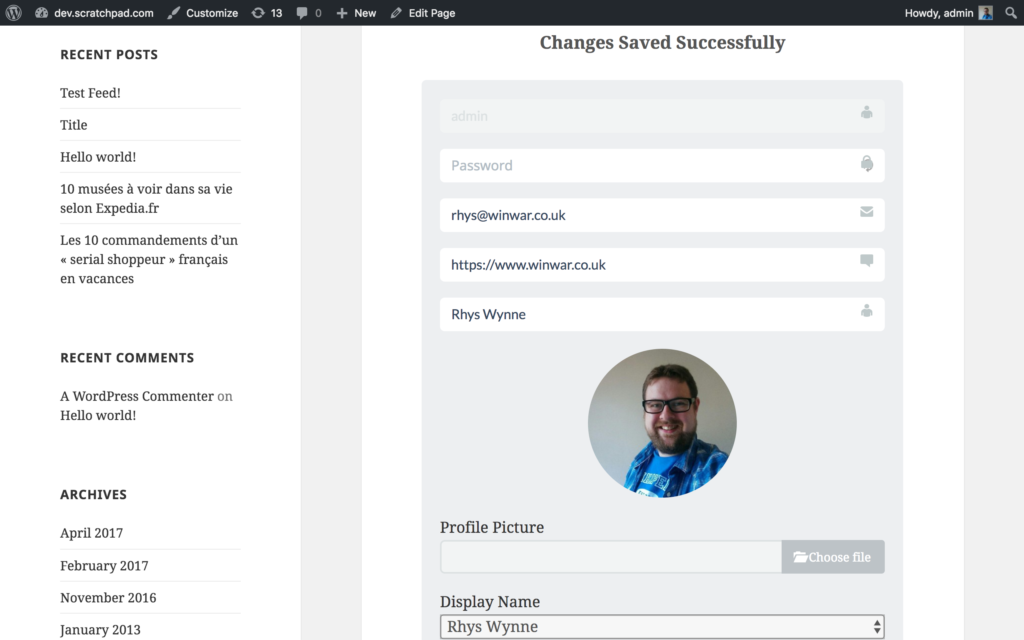
Task: Click the Display Name label
Action: pyautogui.click(x=490, y=601)
